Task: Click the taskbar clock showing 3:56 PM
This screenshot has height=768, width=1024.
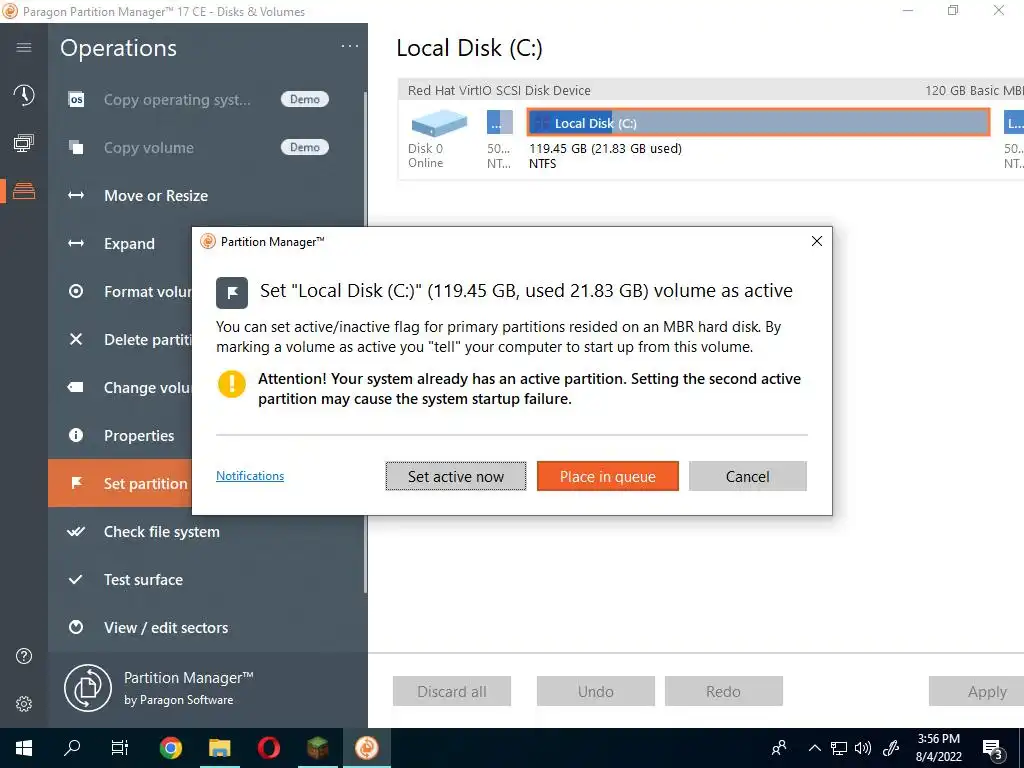Action: click(938, 748)
